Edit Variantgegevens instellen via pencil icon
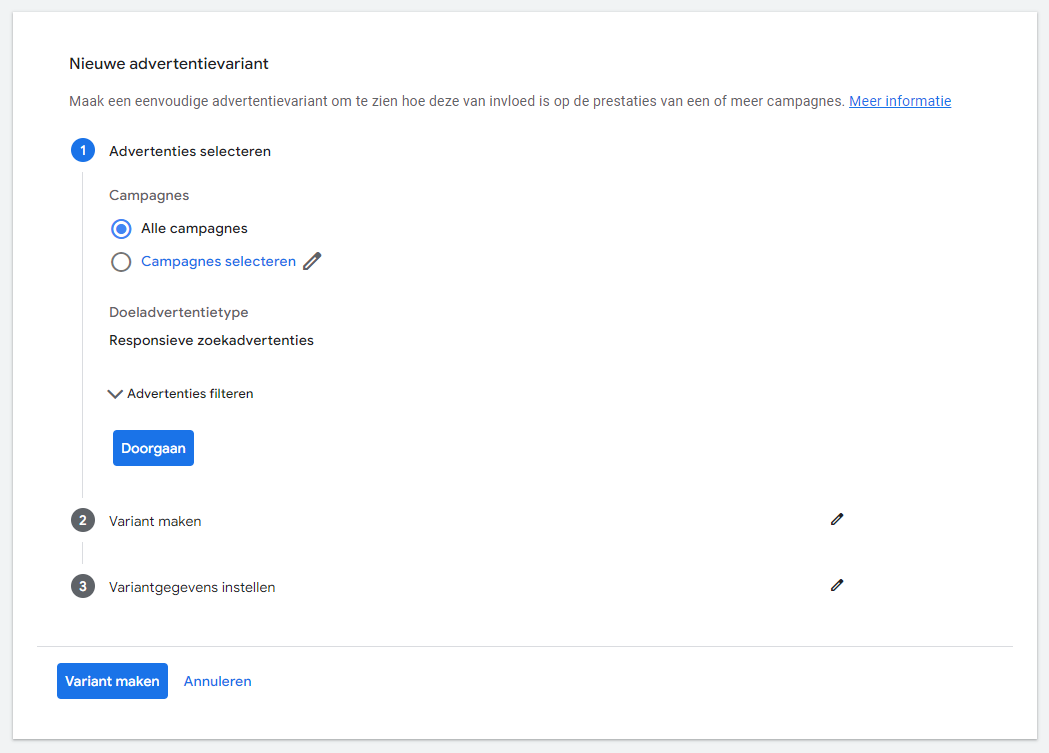Viewport: 1049px width, 753px height. (x=837, y=585)
